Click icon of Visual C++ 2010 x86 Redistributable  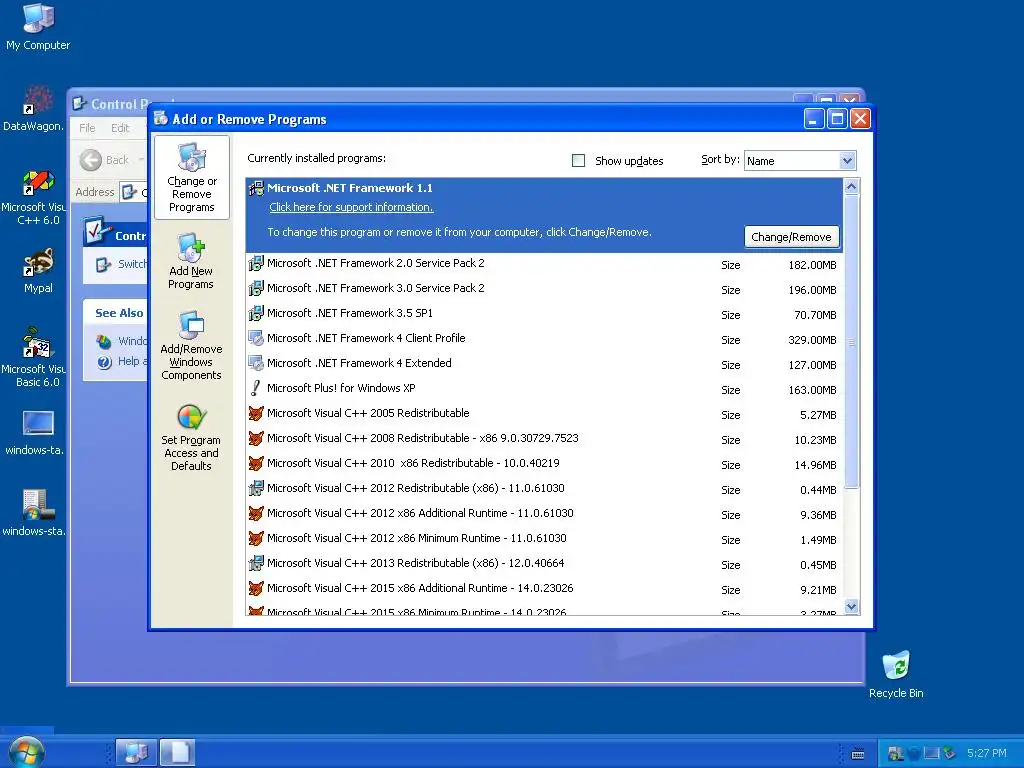pyautogui.click(x=256, y=463)
